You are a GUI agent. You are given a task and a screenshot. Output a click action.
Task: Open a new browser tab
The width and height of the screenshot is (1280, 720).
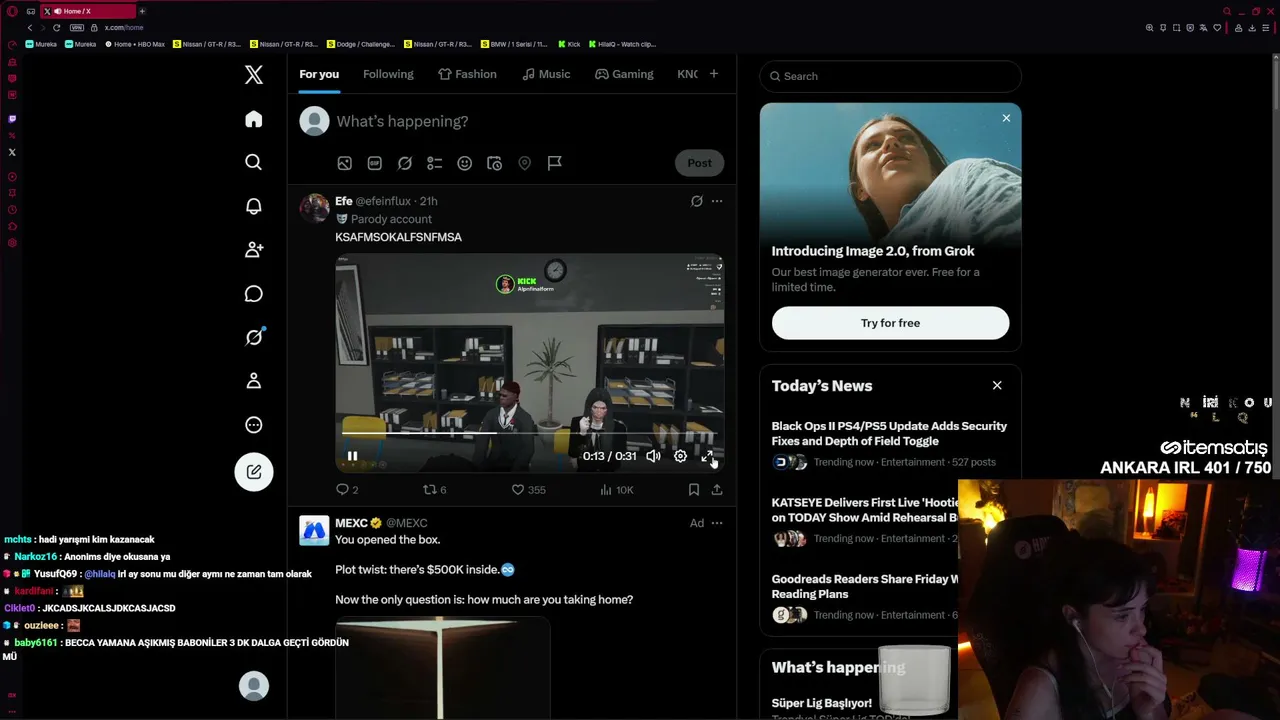[142, 11]
